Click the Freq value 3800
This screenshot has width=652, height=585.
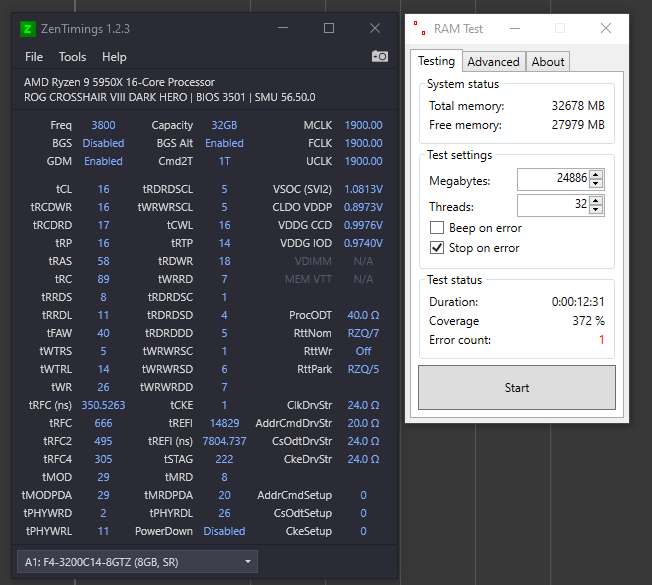click(x=103, y=125)
